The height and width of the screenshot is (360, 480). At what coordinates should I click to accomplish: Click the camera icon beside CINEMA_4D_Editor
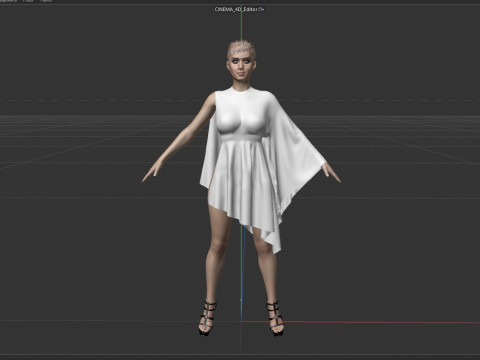click(261, 10)
